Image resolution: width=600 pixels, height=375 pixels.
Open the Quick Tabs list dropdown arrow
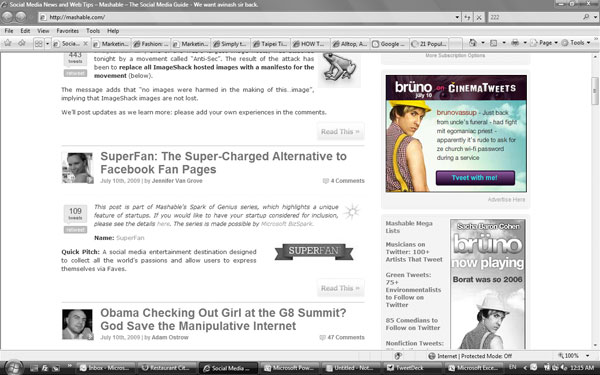(x=47, y=44)
